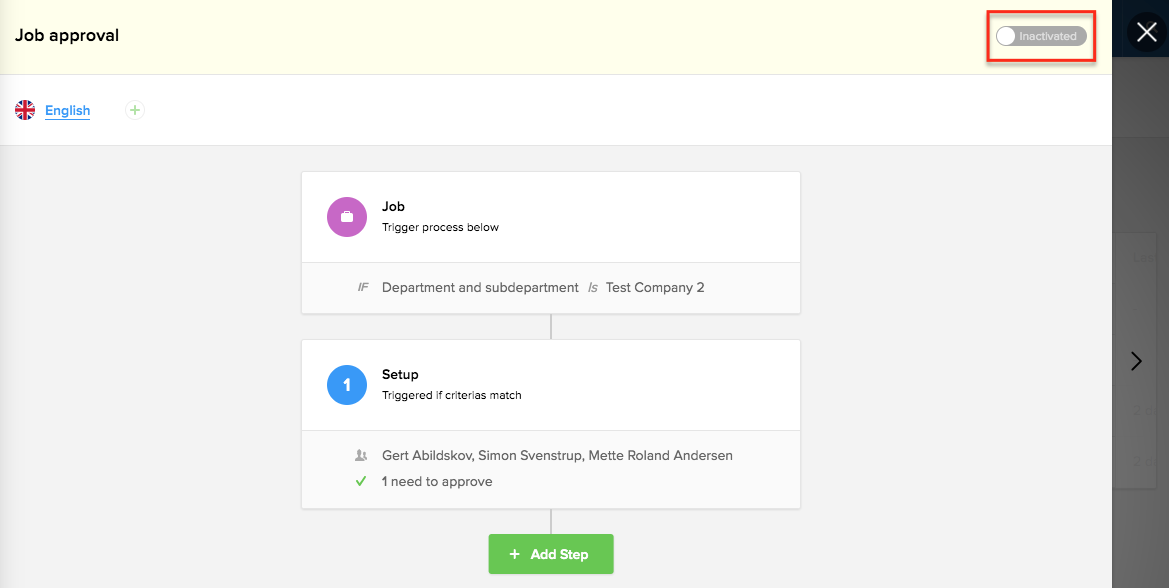Click the UK flag icon

pyautogui.click(x=25, y=110)
